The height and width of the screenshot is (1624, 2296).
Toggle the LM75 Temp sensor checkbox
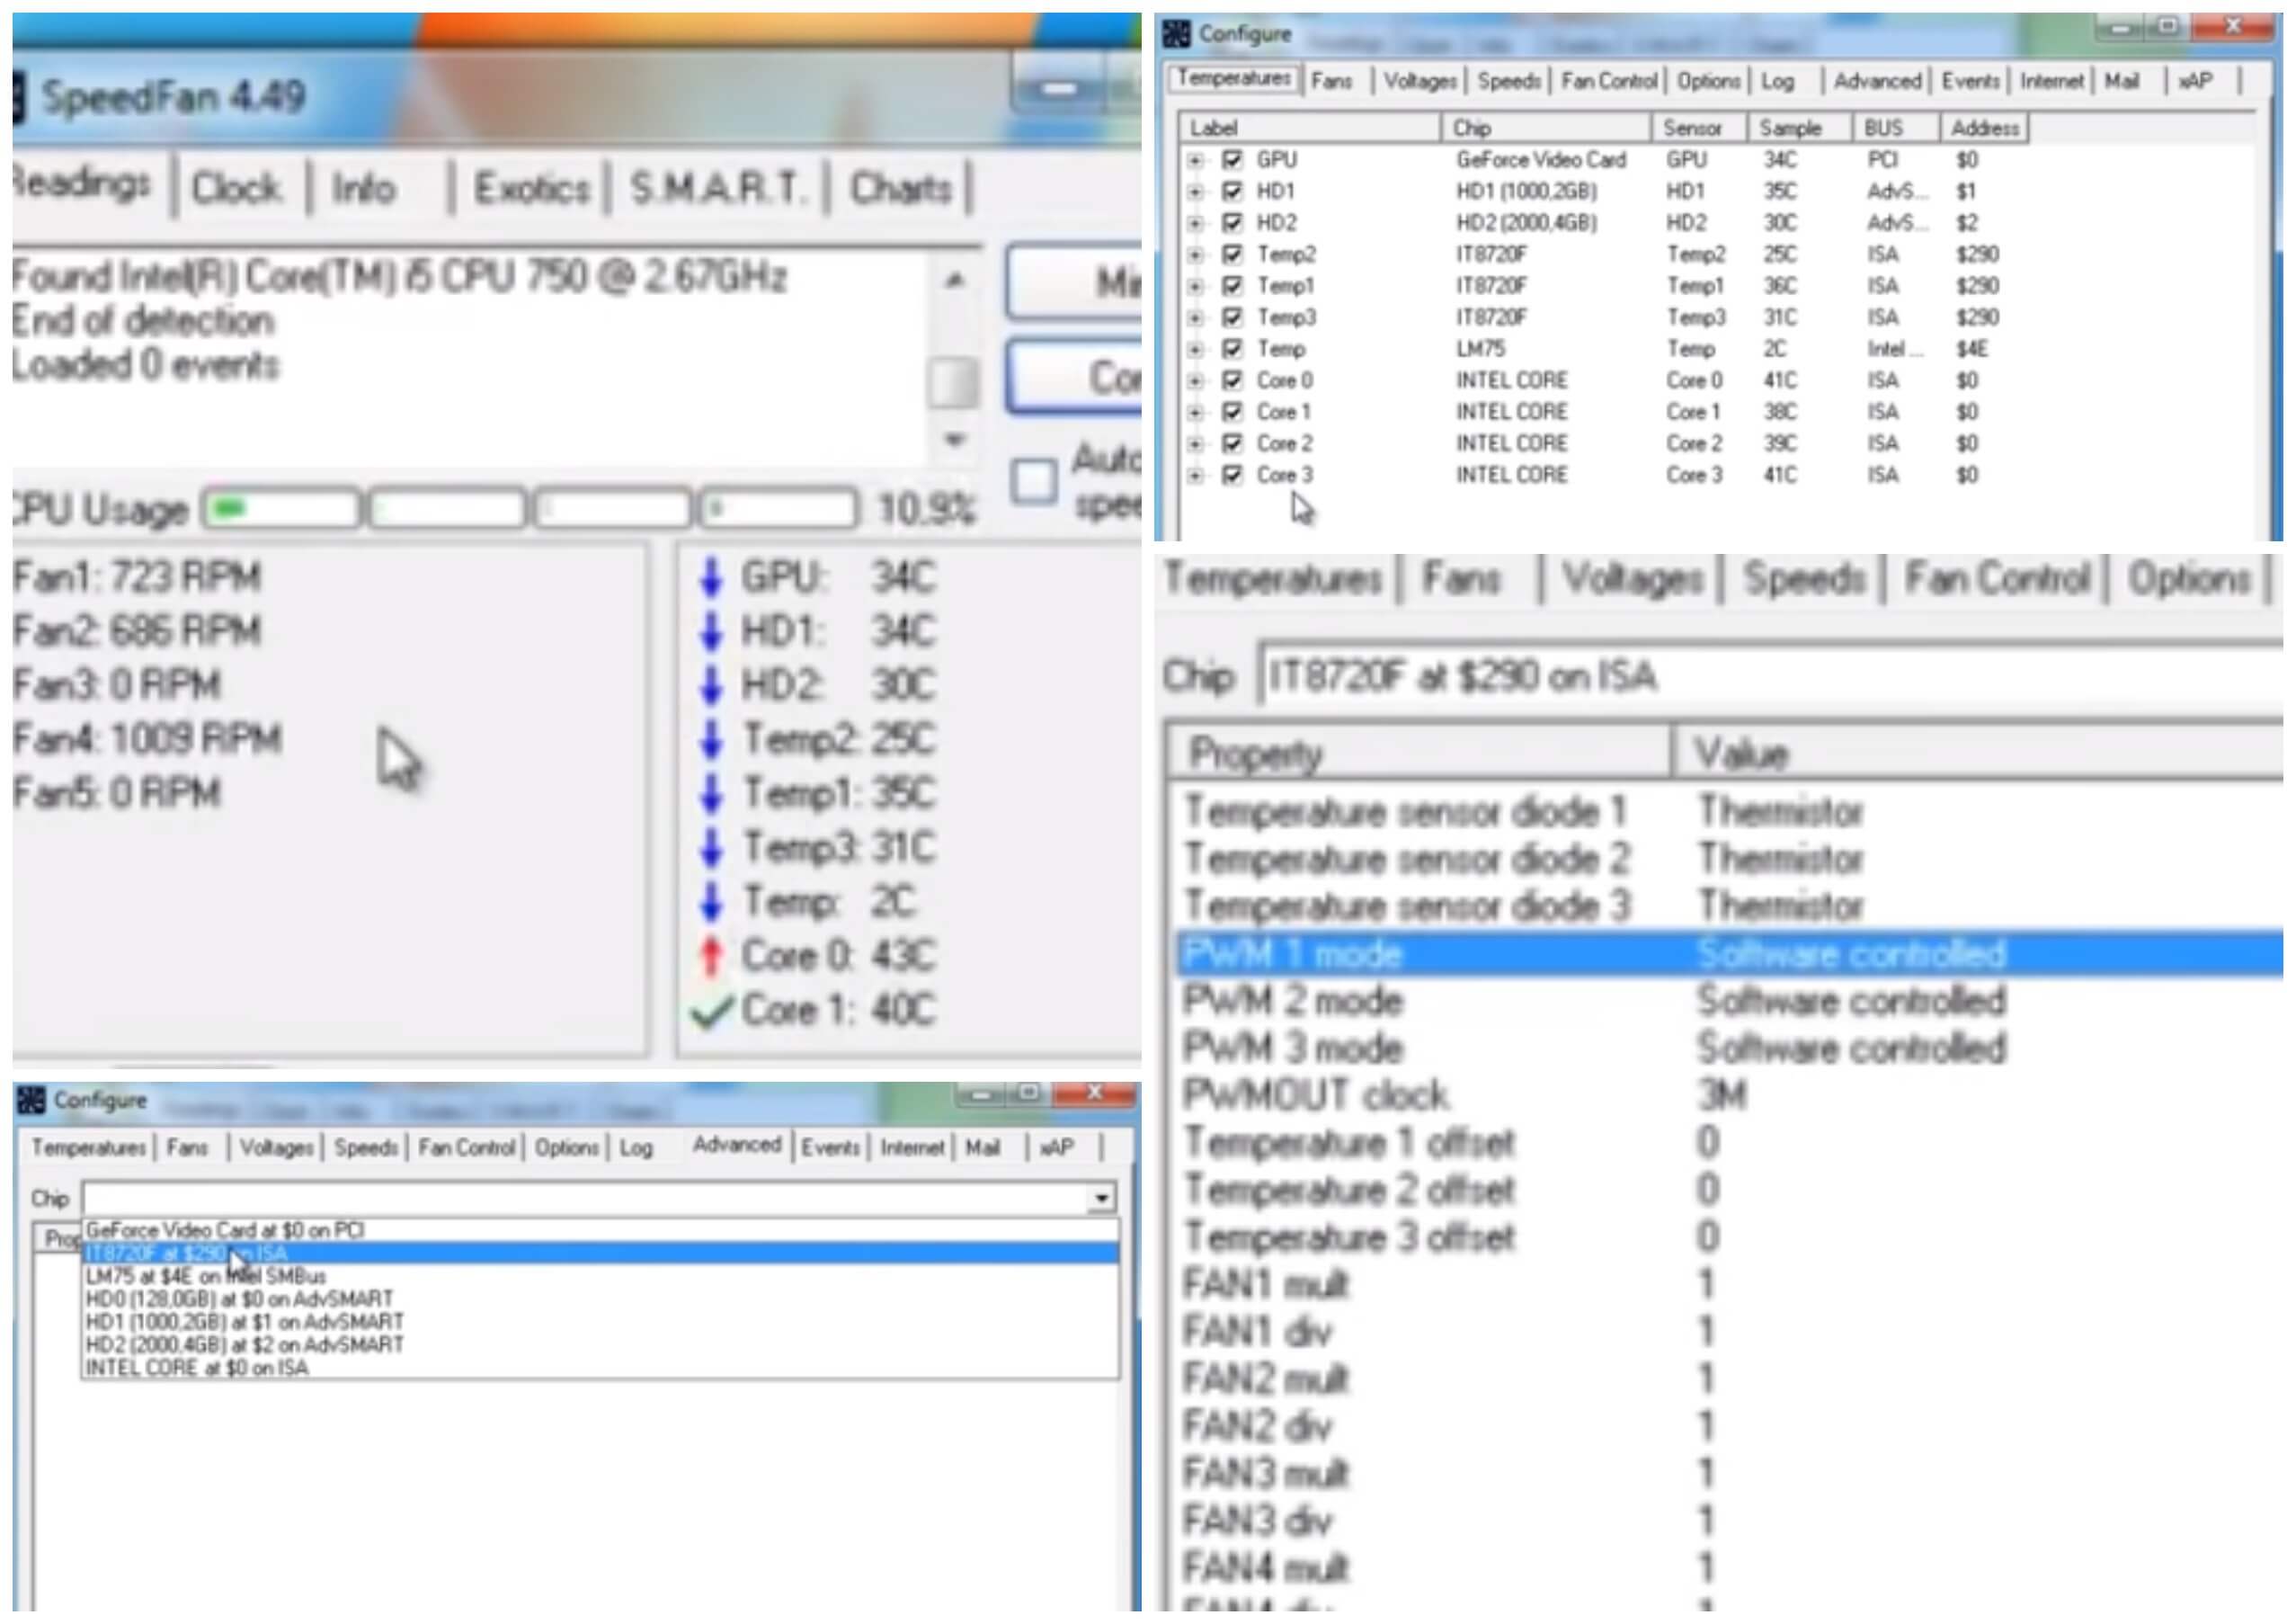pos(1232,349)
